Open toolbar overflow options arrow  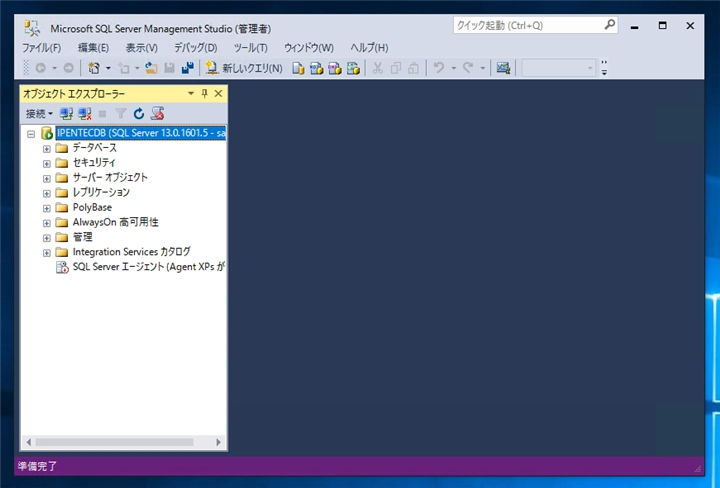click(x=604, y=68)
